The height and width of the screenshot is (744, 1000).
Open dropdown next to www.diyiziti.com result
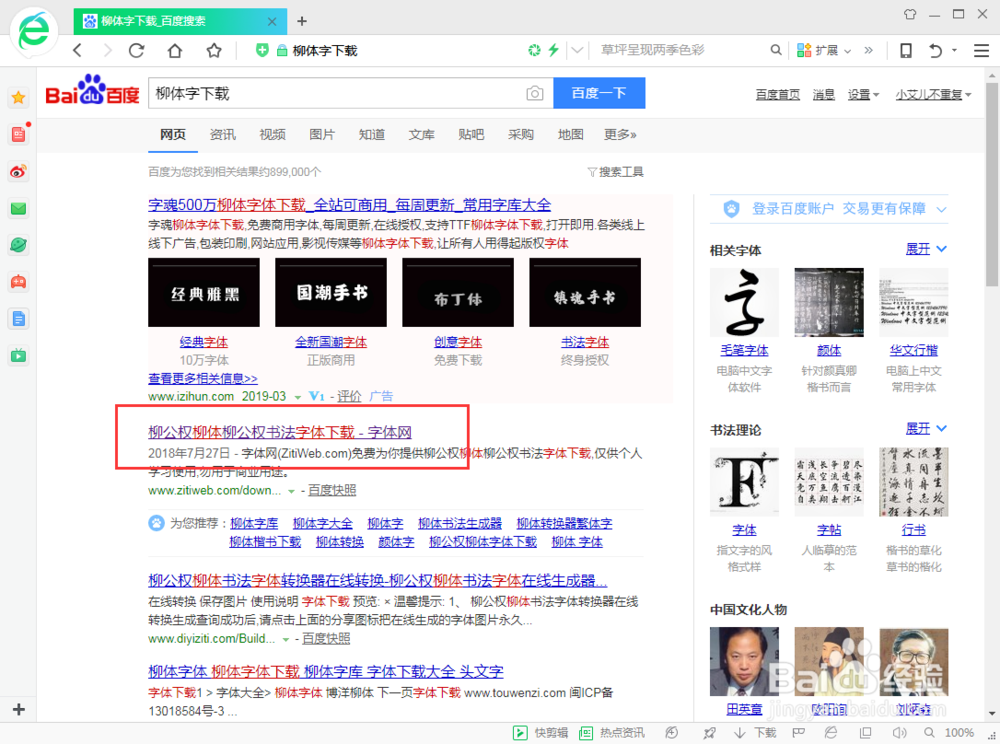click(x=286, y=639)
